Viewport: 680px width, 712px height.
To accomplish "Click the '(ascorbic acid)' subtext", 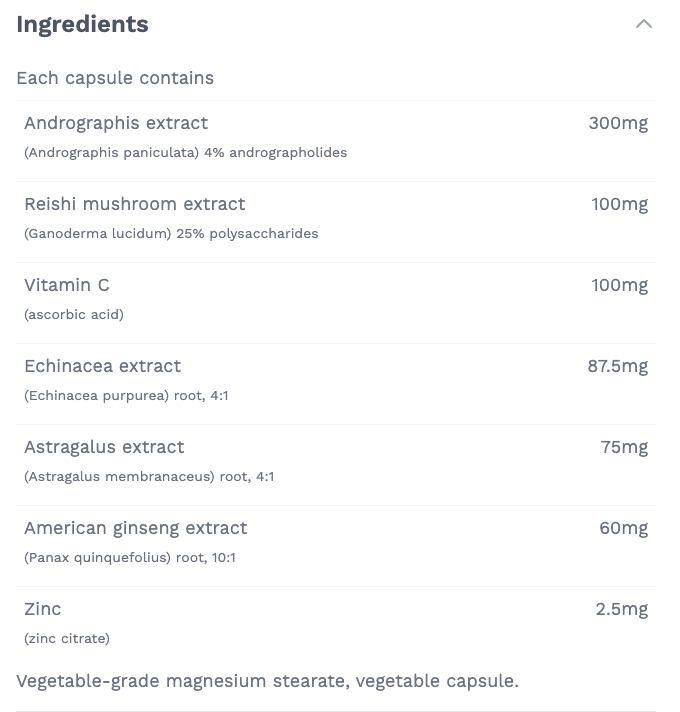I will [x=74, y=315].
